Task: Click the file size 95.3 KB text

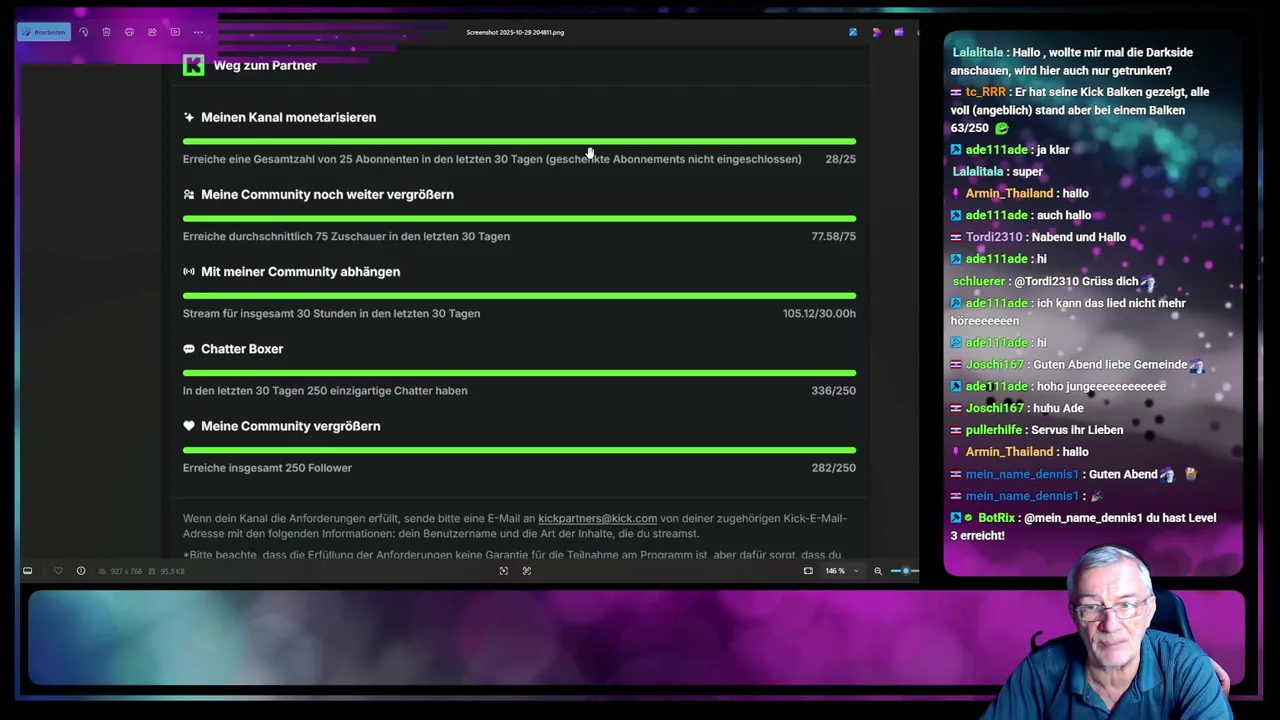Action: [172, 571]
